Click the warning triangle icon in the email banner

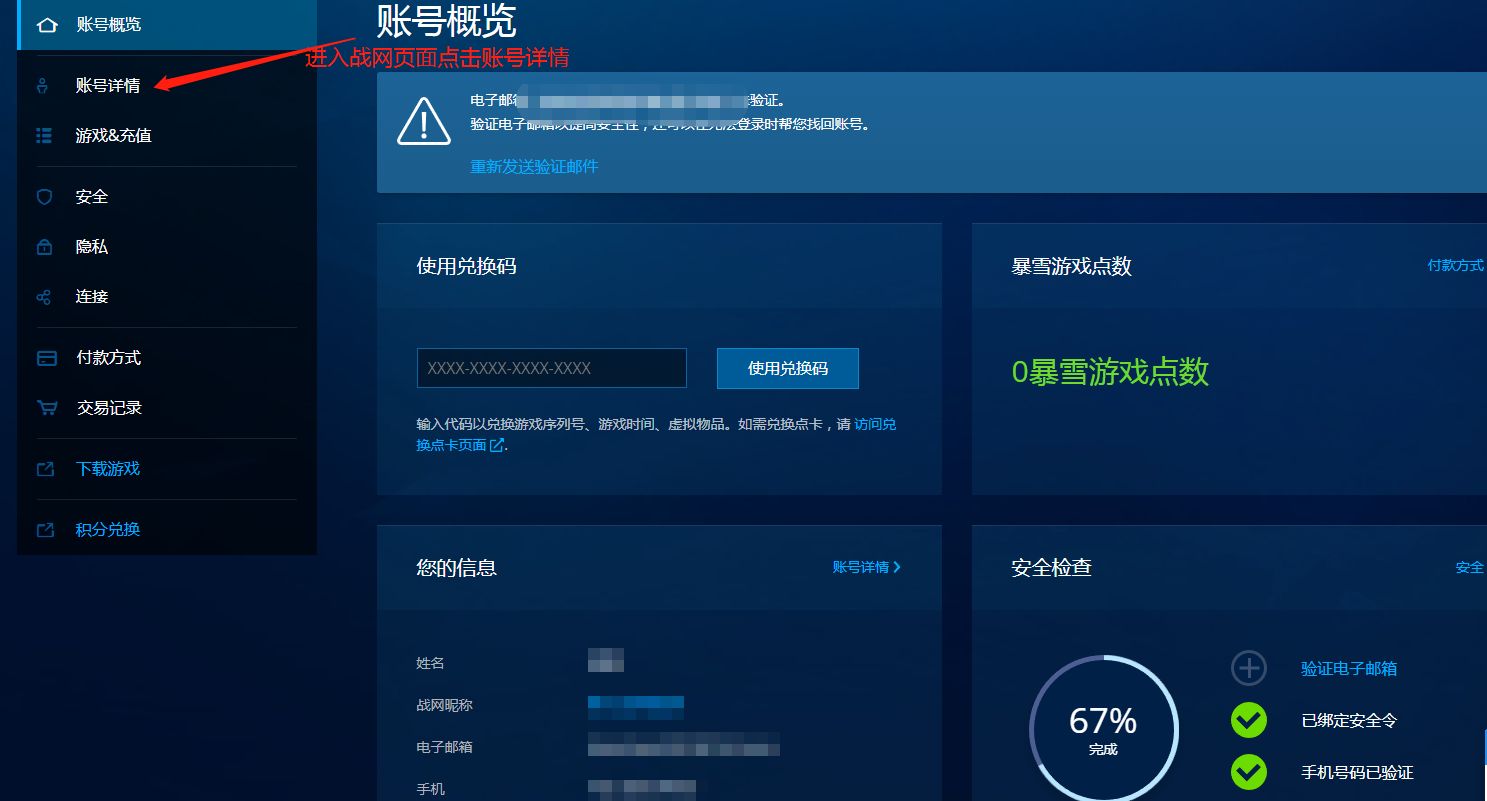pos(424,121)
